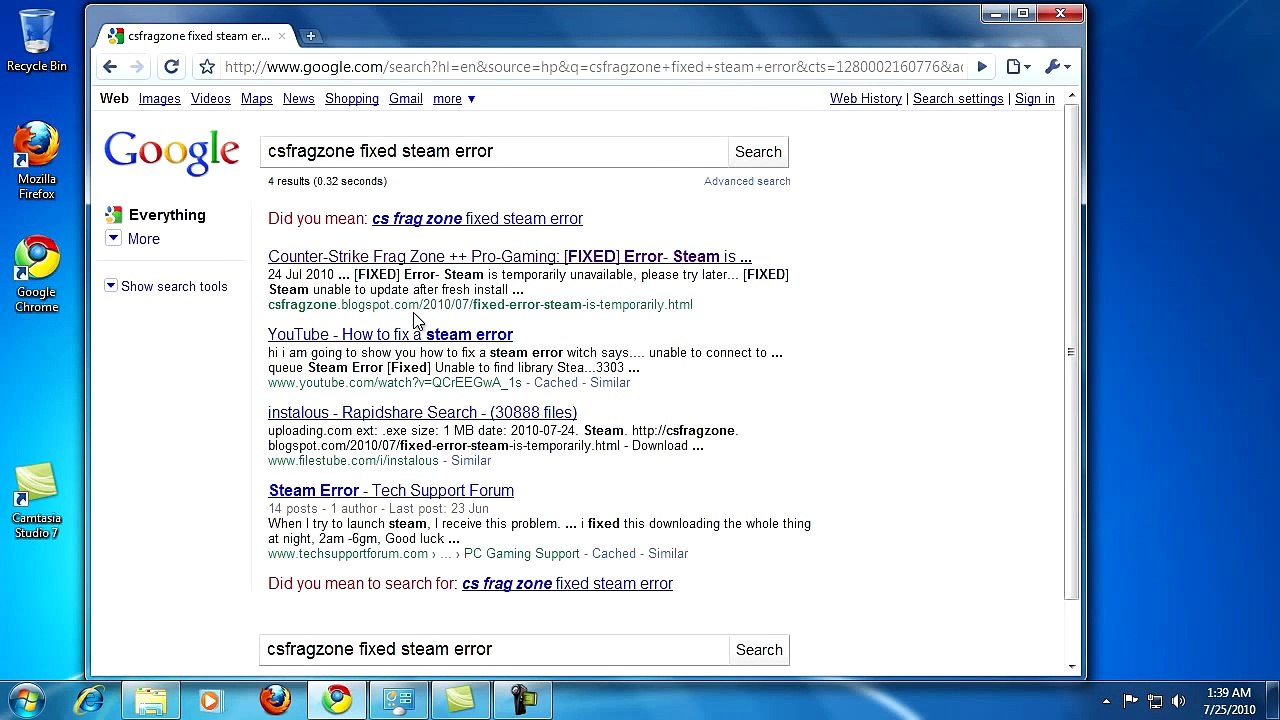Screen dimensions: 1280x720
Task: Switch to Chrome in taskbar
Action: pyautogui.click(x=337, y=700)
